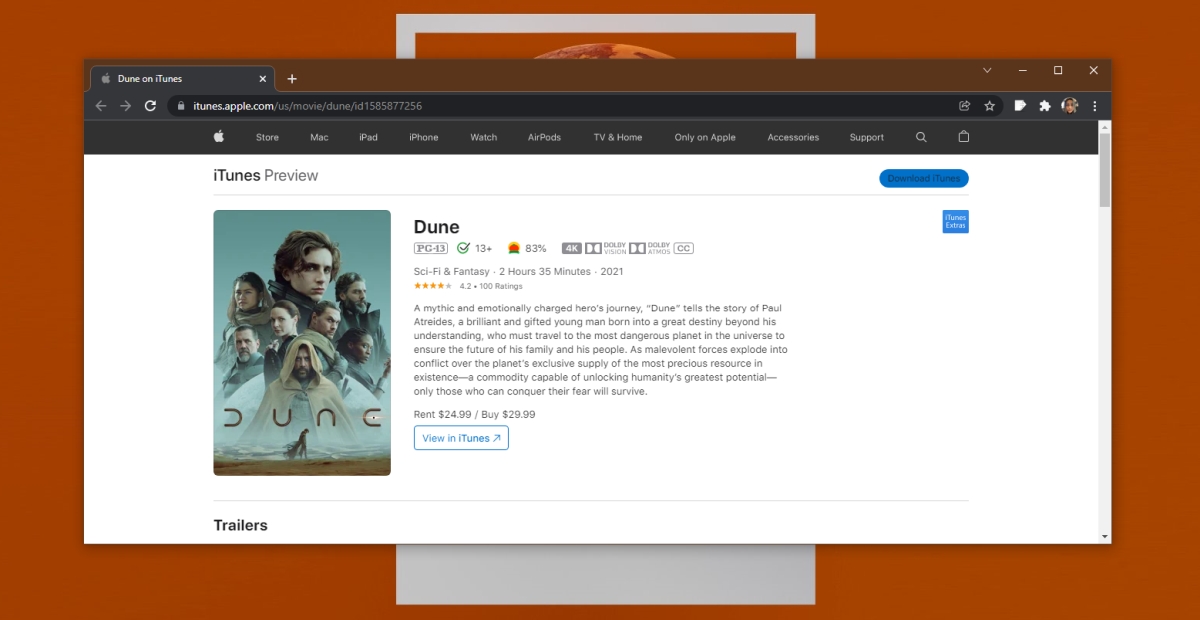Click the 'Rent $24.99 / Buy $29.99' price text
The height and width of the screenshot is (620, 1200).
(475, 414)
